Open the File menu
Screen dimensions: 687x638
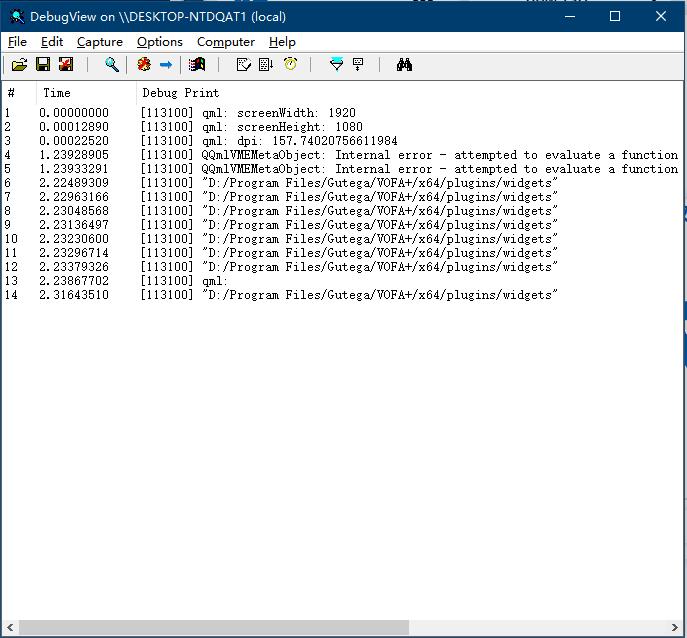(18, 42)
